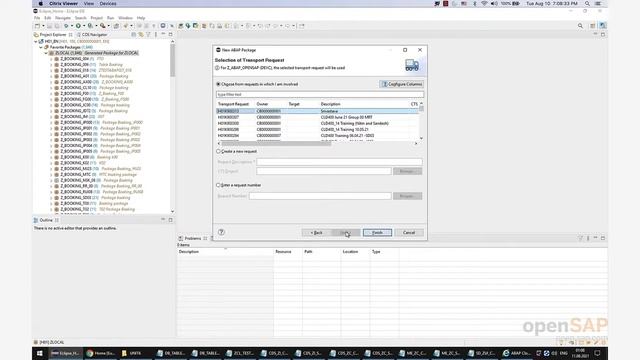Minimize the Project Explorer view
640x360 pixels.
click(x=163, y=34)
